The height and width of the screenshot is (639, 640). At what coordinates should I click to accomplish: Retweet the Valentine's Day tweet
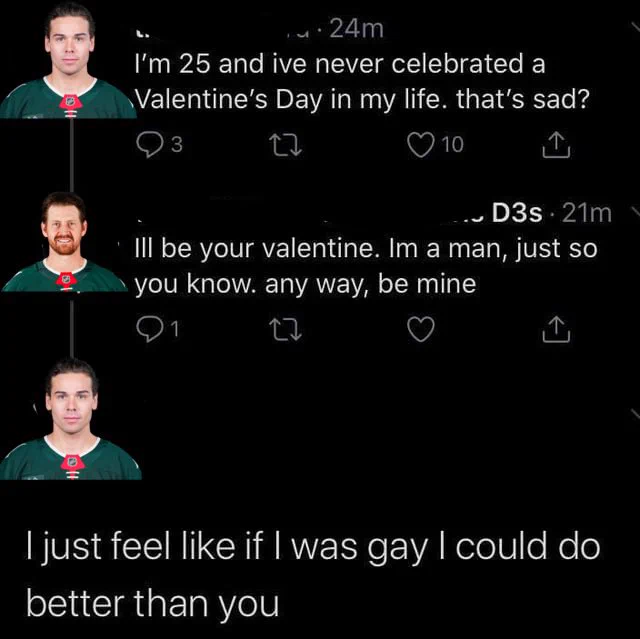coord(286,146)
